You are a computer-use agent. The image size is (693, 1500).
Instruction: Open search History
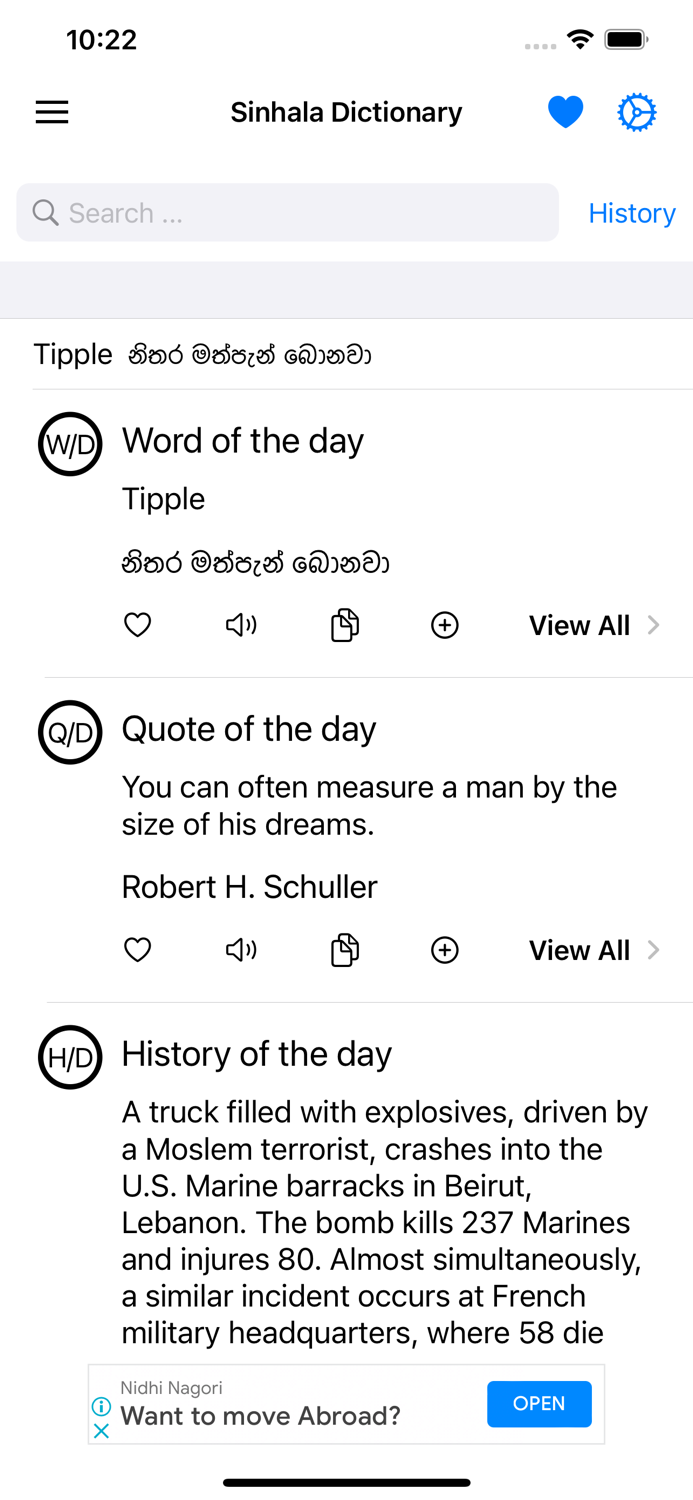(x=632, y=212)
